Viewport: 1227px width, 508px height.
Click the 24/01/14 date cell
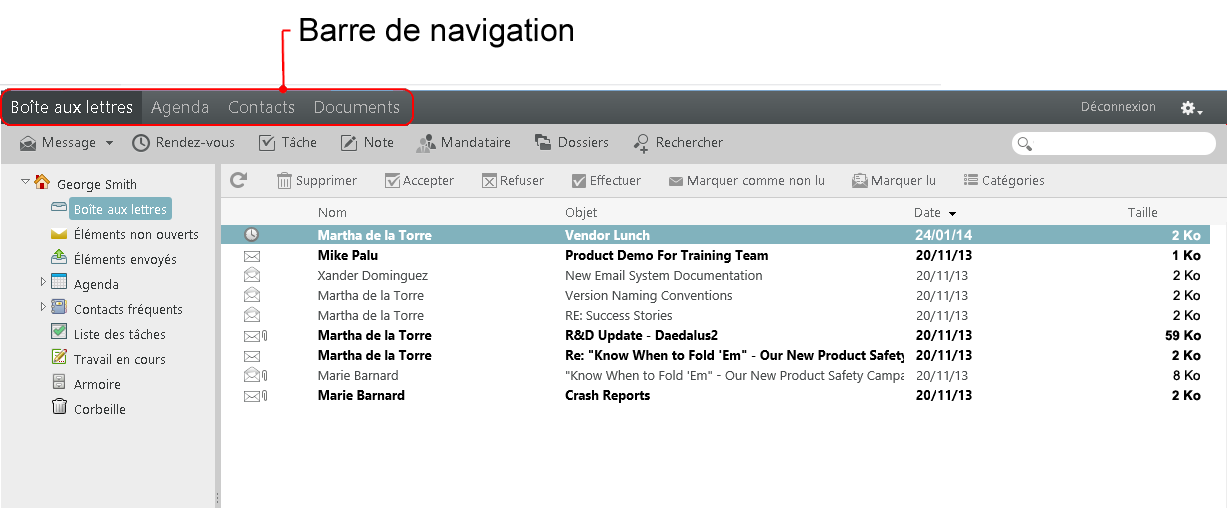pyautogui.click(x=943, y=235)
